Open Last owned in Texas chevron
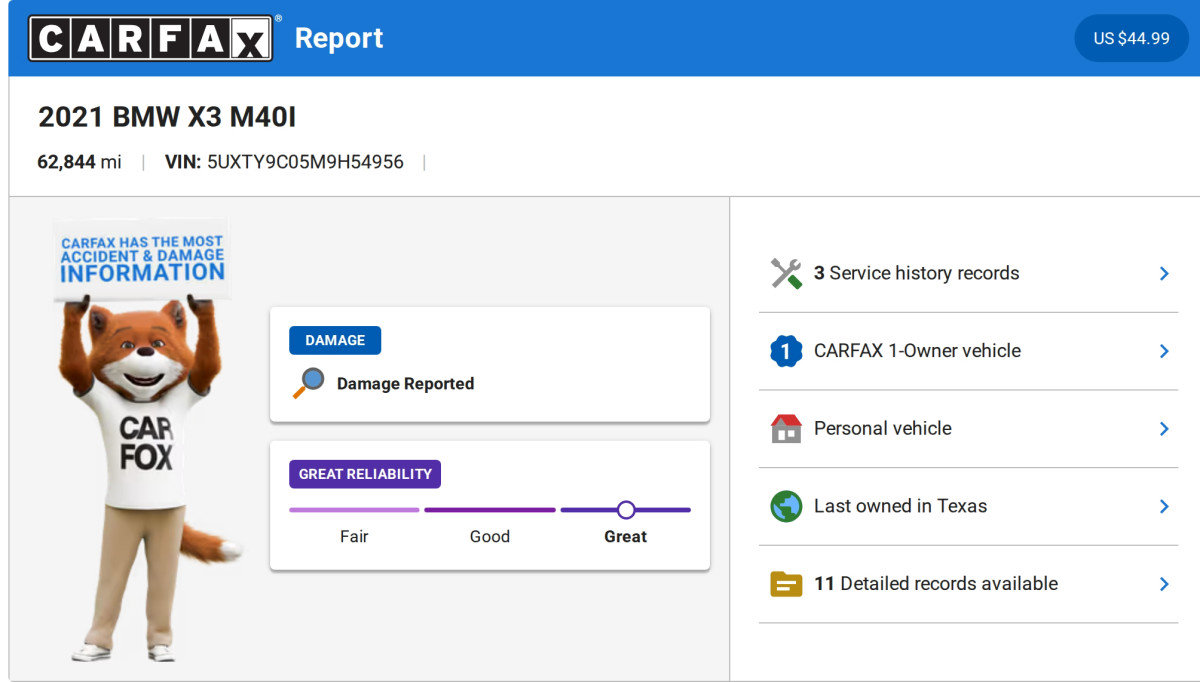 (x=1164, y=506)
